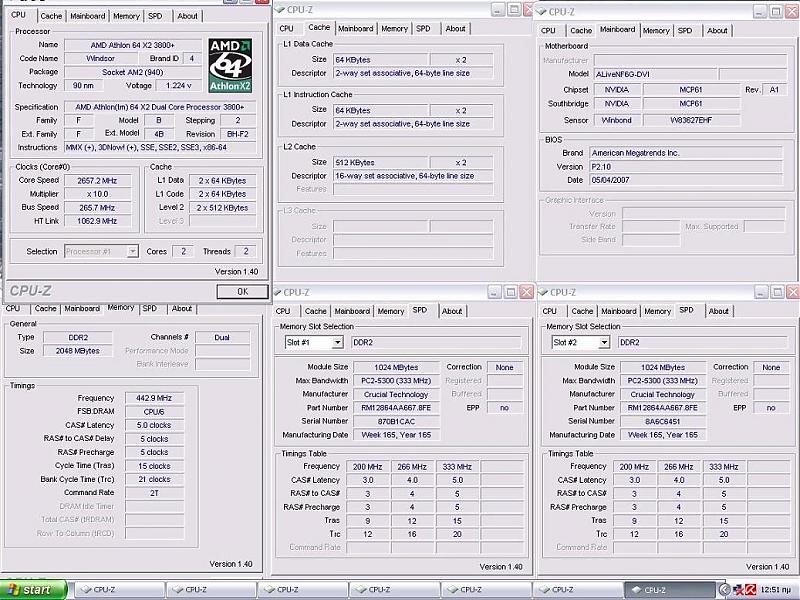
Task: Click BIOS brand American Megatrends Inc.
Action: [x=686, y=153]
